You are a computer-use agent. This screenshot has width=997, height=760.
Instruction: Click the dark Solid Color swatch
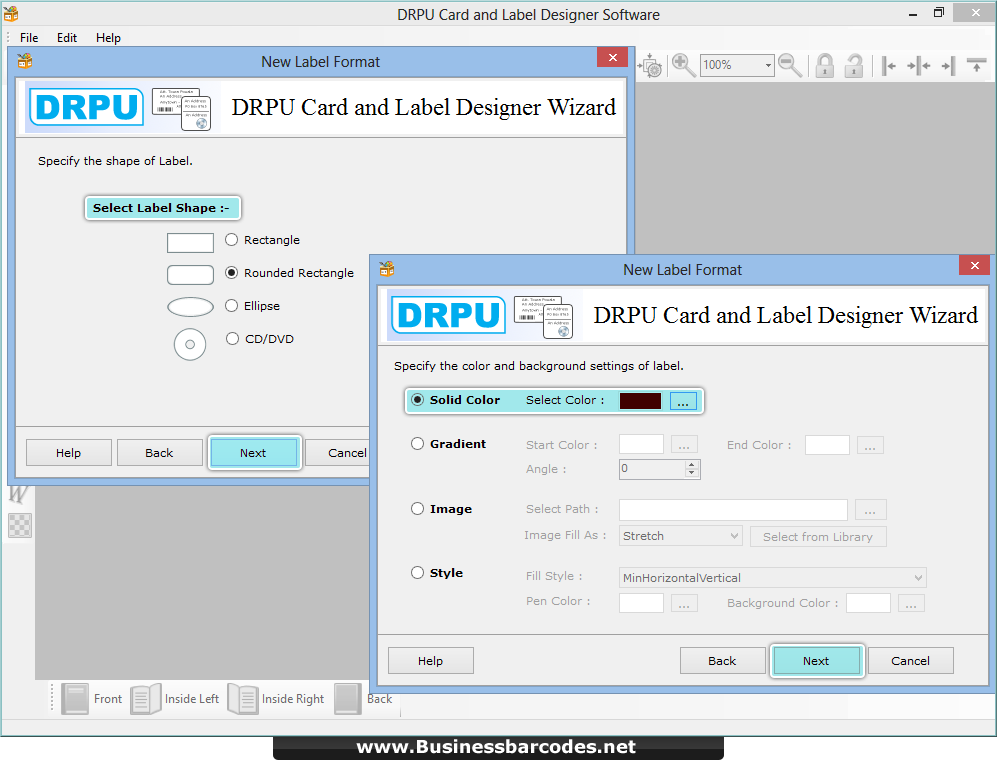click(640, 401)
